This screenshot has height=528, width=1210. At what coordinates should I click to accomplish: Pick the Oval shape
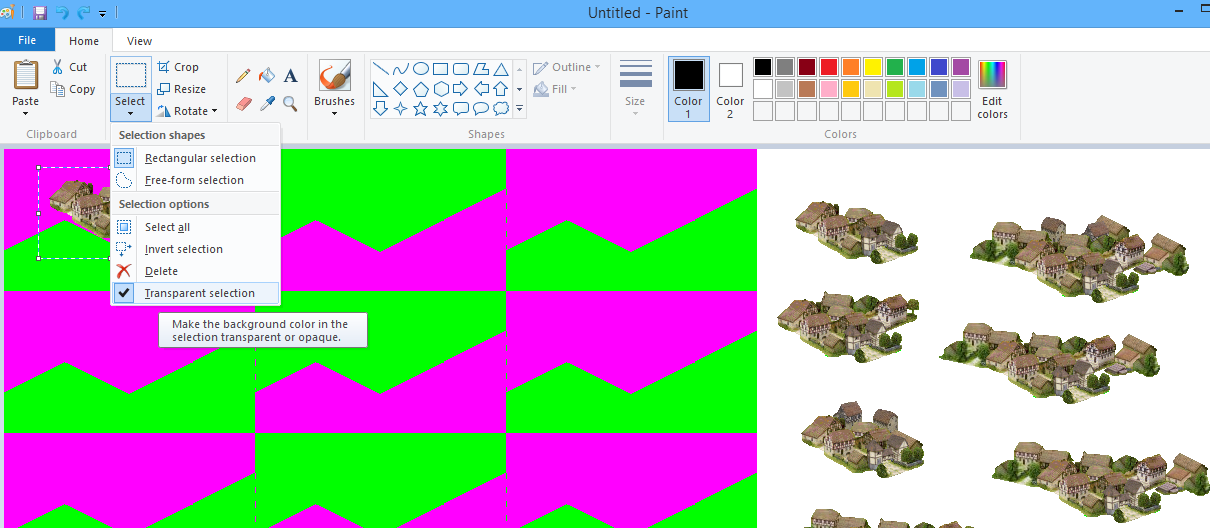click(x=421, y=69)
